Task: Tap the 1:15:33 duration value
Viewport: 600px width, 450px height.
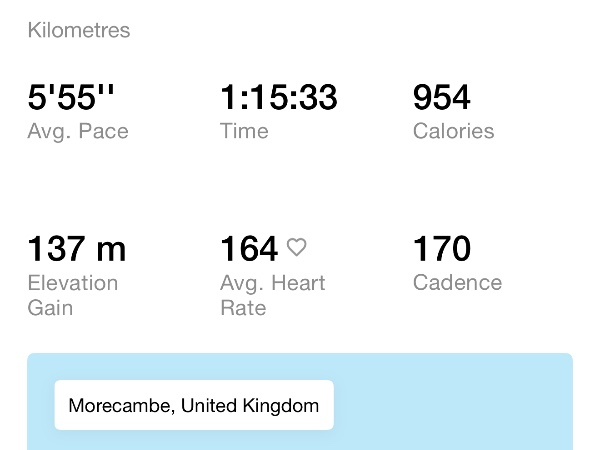Action: [x=278, y=98]
